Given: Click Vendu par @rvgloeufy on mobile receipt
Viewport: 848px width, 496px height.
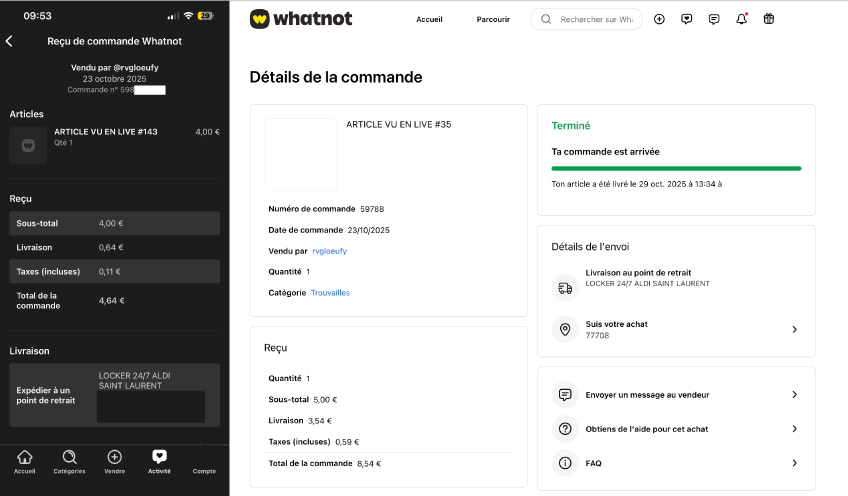Looking at the screenshot, I should [x=115, y=68].
